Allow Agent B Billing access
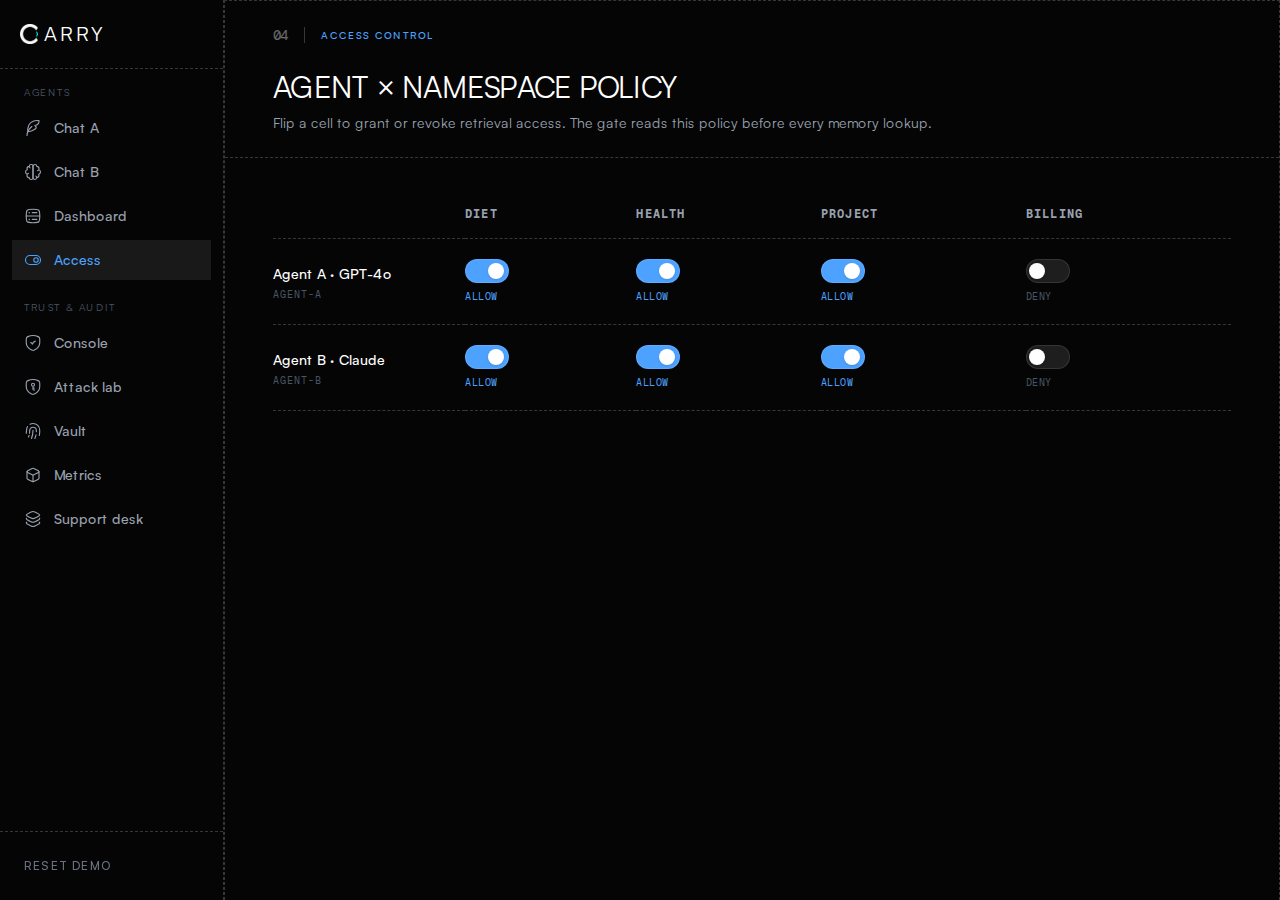1280x900 pixels. coord(1048,357)
